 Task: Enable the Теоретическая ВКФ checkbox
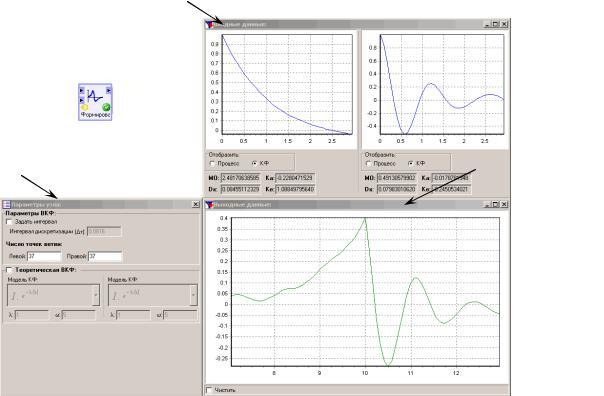pyautogui.click(x=9, y=270)
